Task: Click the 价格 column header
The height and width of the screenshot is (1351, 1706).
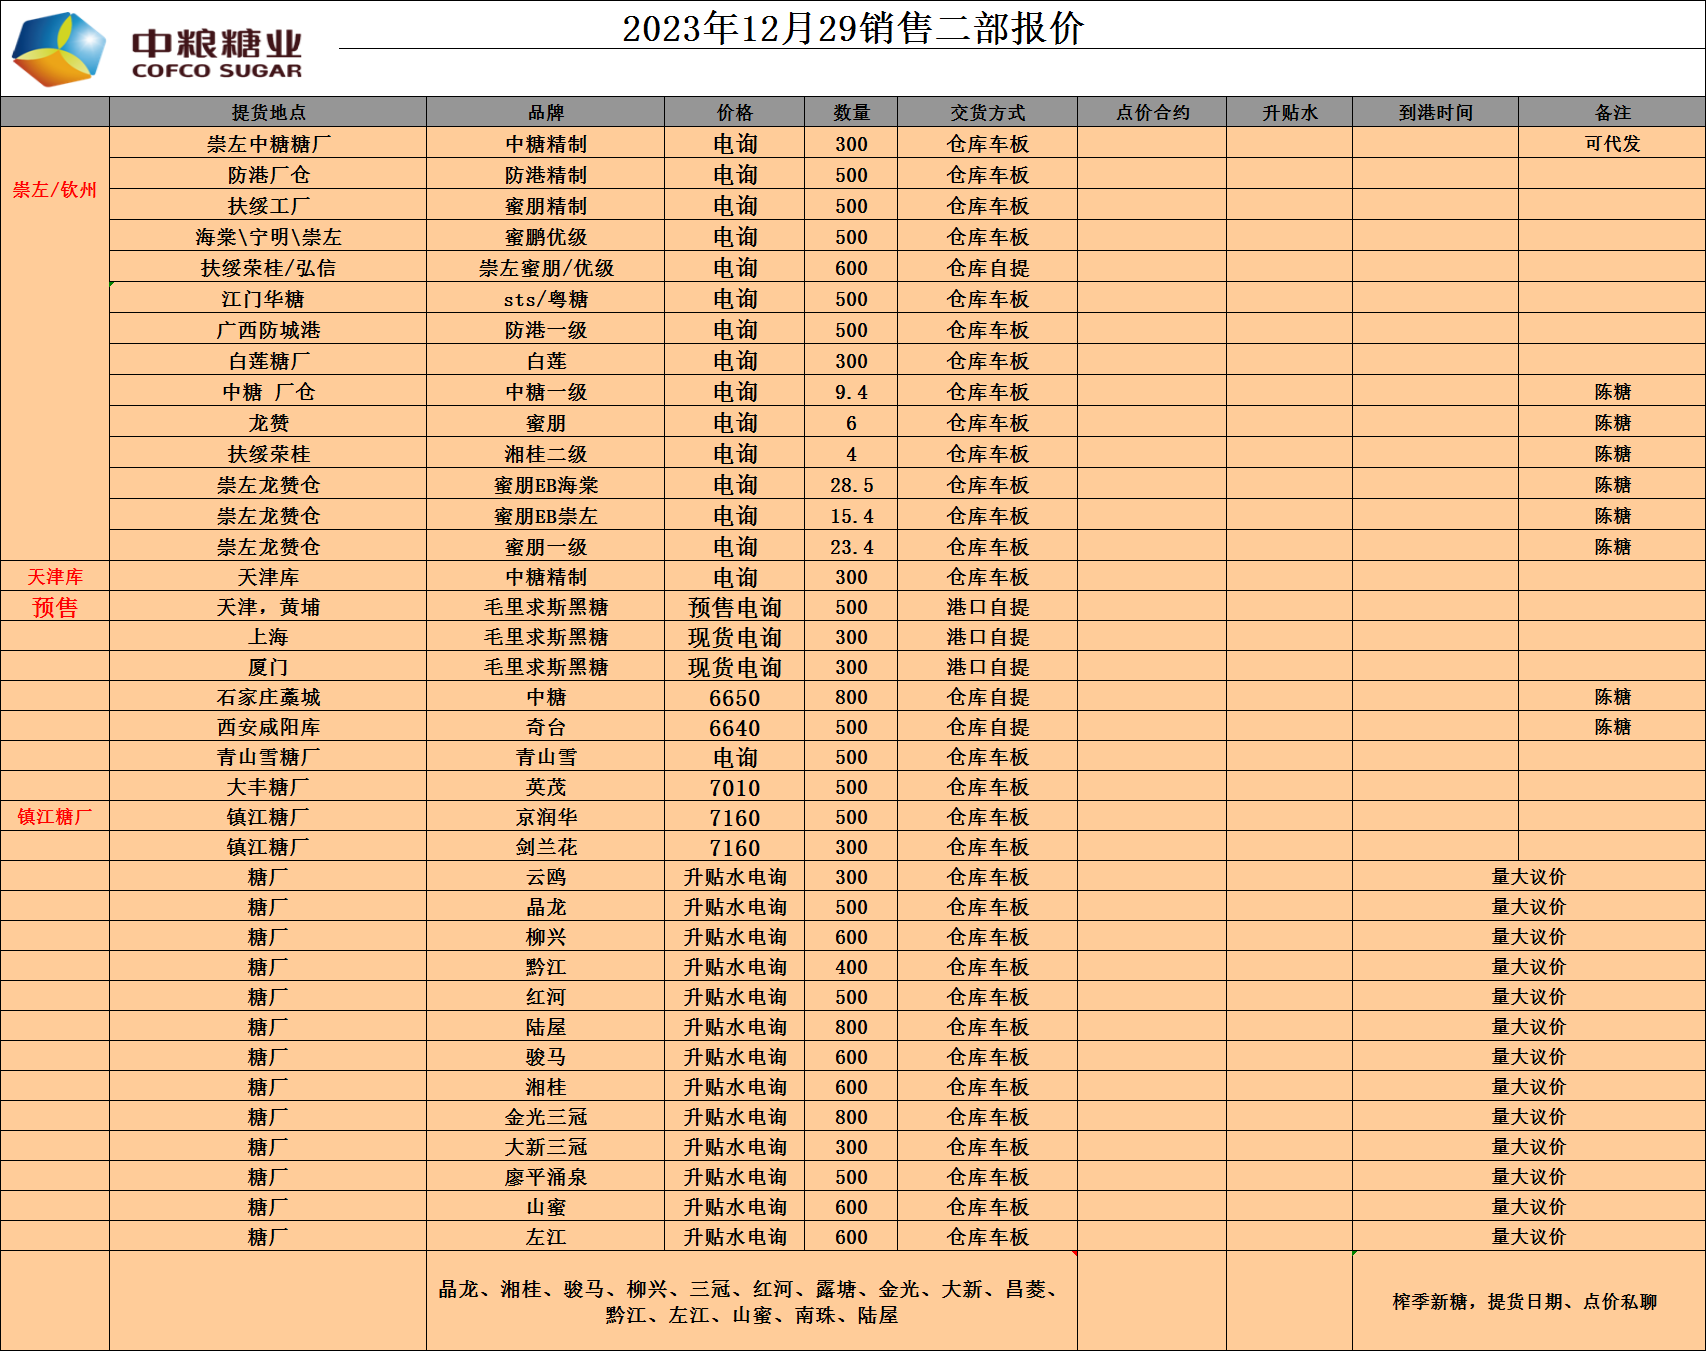Action: 734,113
